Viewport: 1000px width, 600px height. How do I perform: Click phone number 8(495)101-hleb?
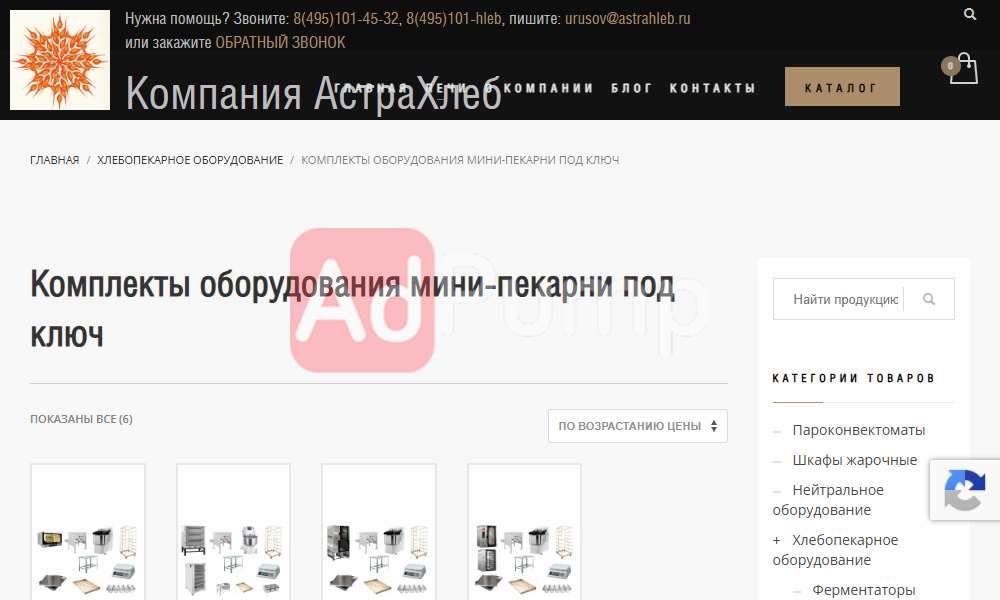[x=454, y=18]
